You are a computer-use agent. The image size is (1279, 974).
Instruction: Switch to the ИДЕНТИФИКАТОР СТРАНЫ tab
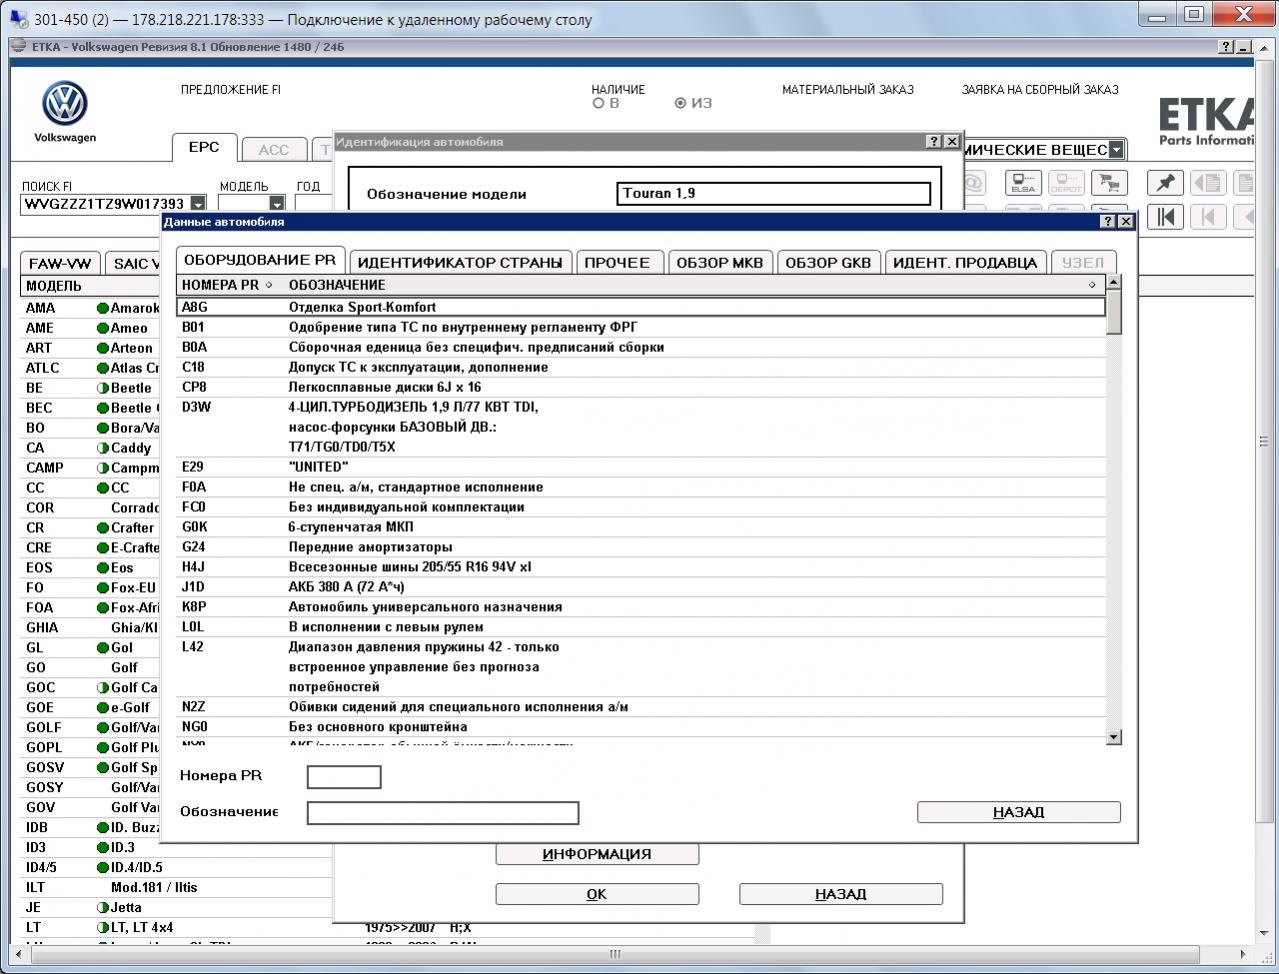pos(460,262)
